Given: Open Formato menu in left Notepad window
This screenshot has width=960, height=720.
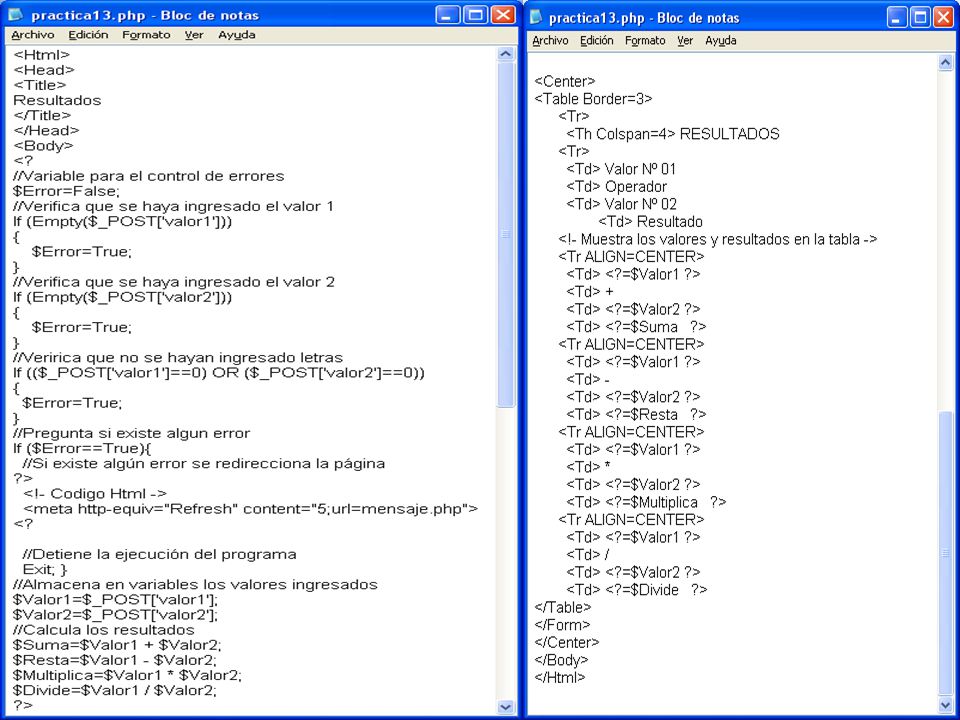Looking at the screenshot, I should [146, 35].
